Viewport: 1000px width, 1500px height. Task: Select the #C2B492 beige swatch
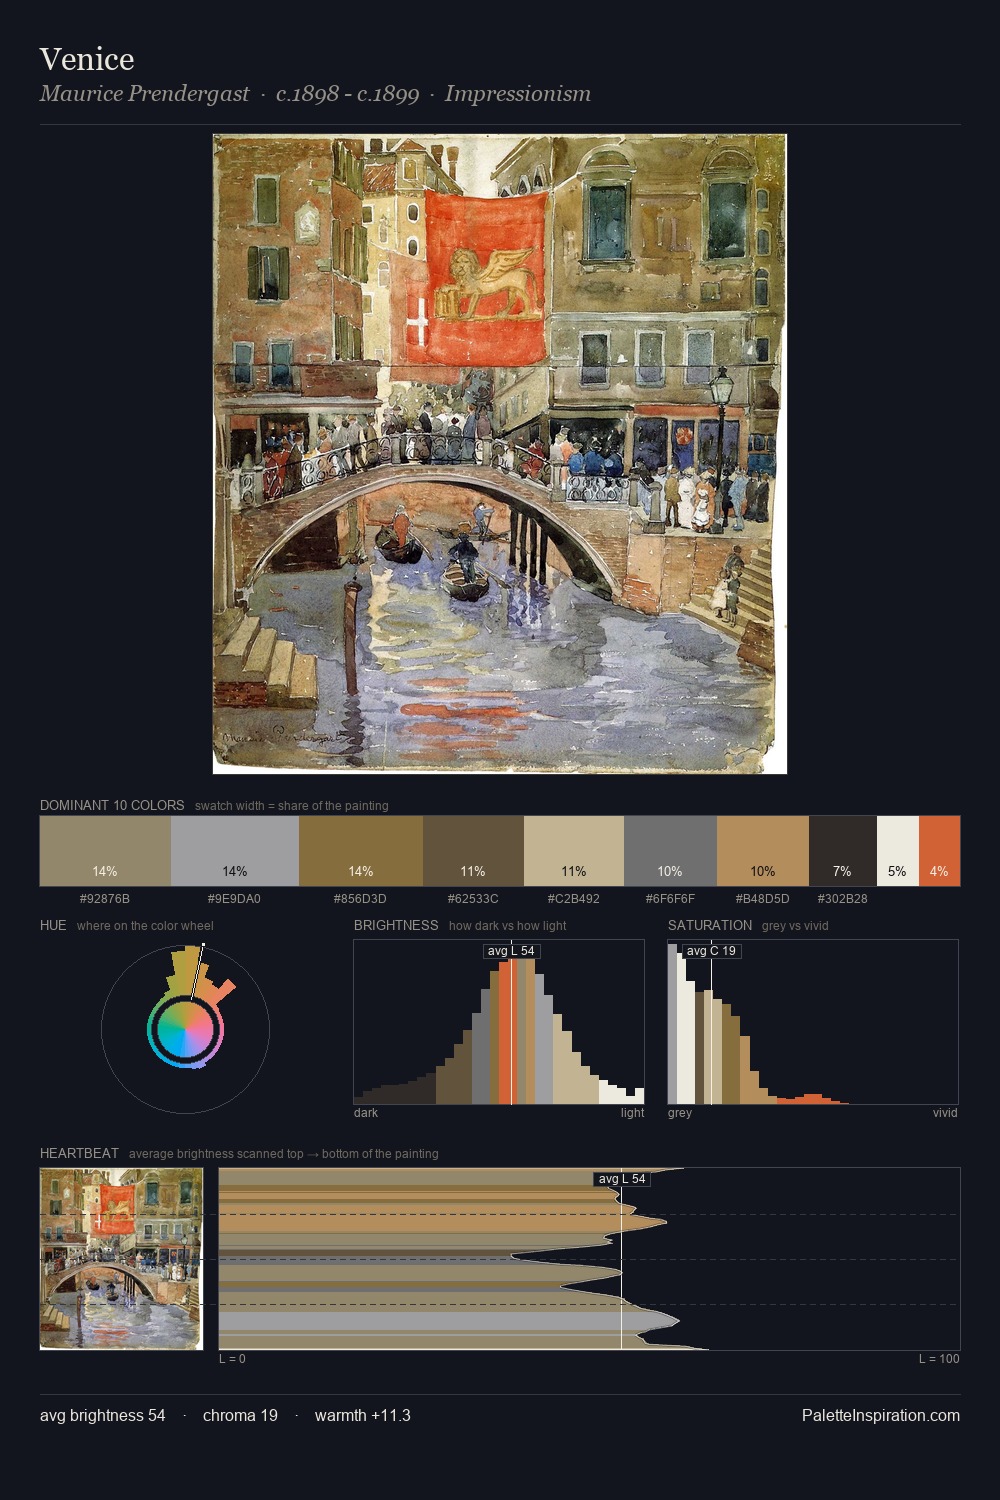(x=574, y=851)
